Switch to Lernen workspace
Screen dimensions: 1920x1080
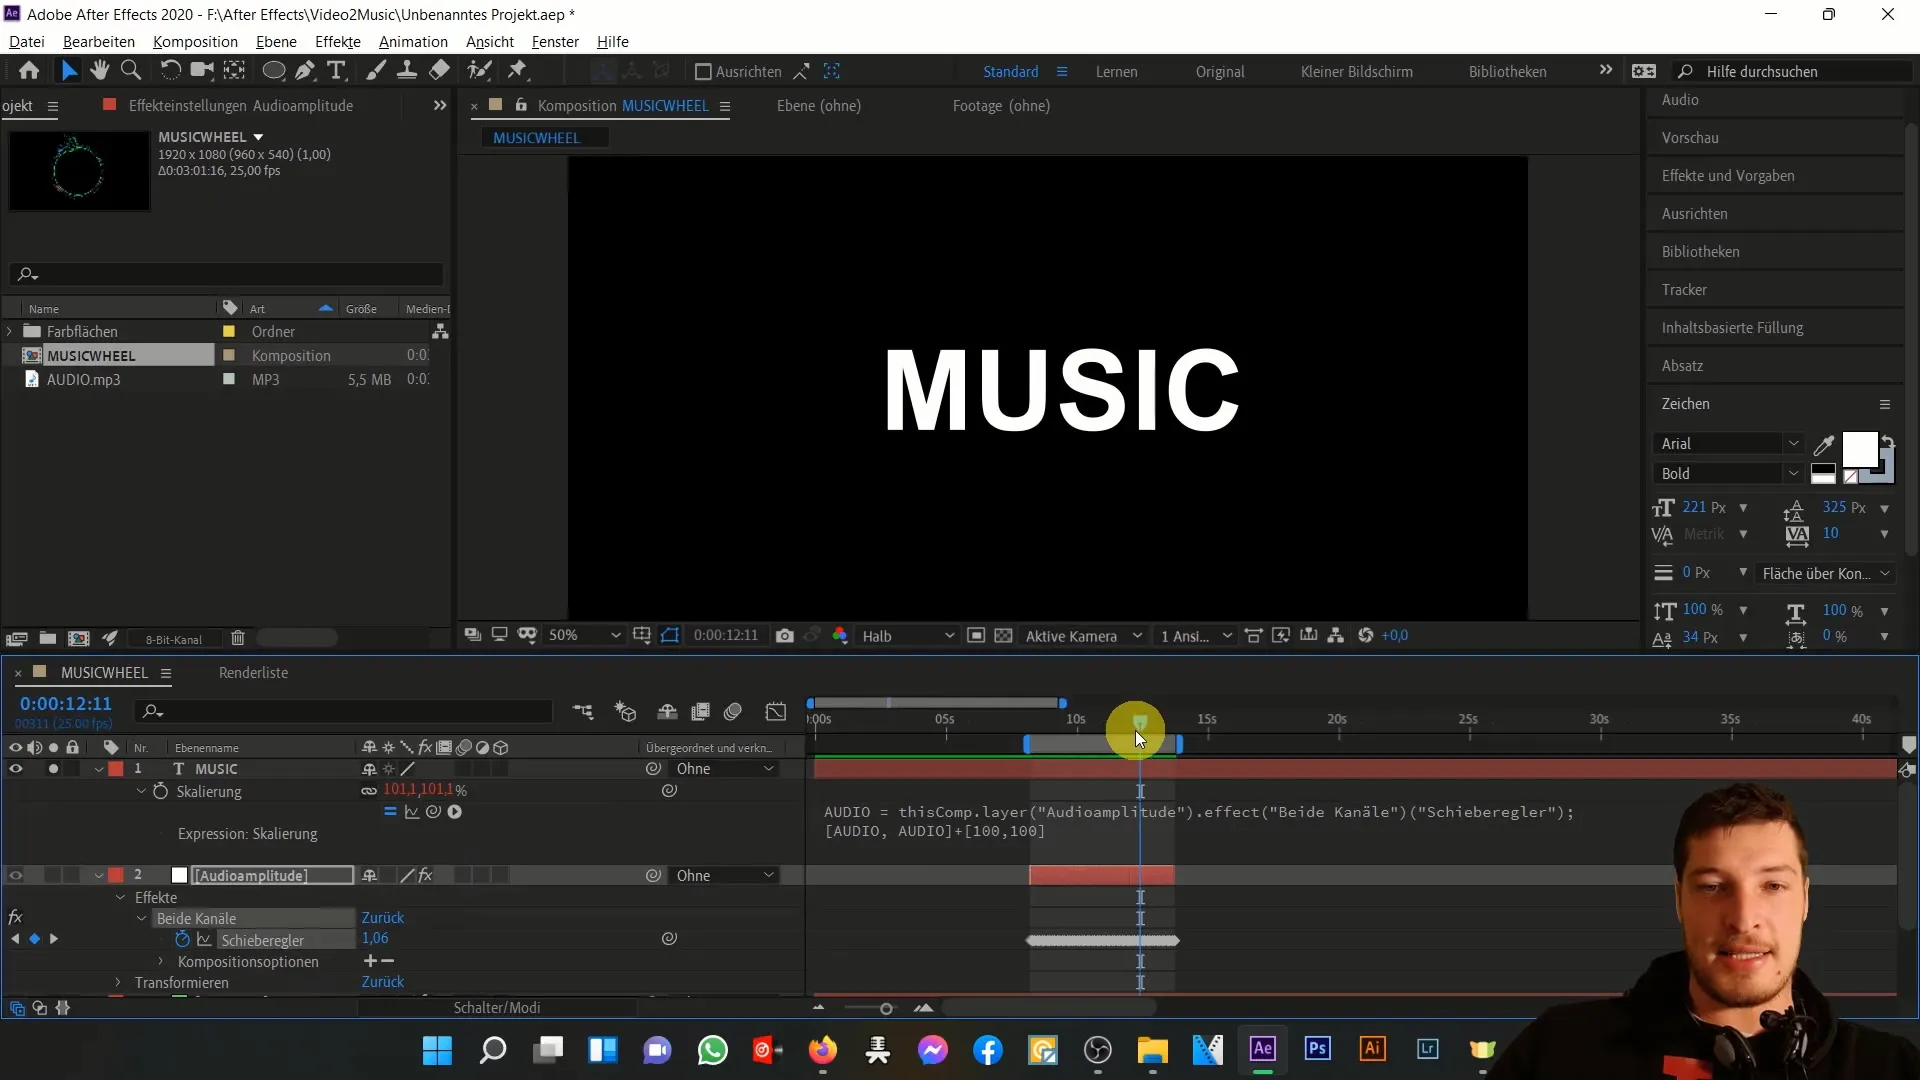[x=1116, y=72]
